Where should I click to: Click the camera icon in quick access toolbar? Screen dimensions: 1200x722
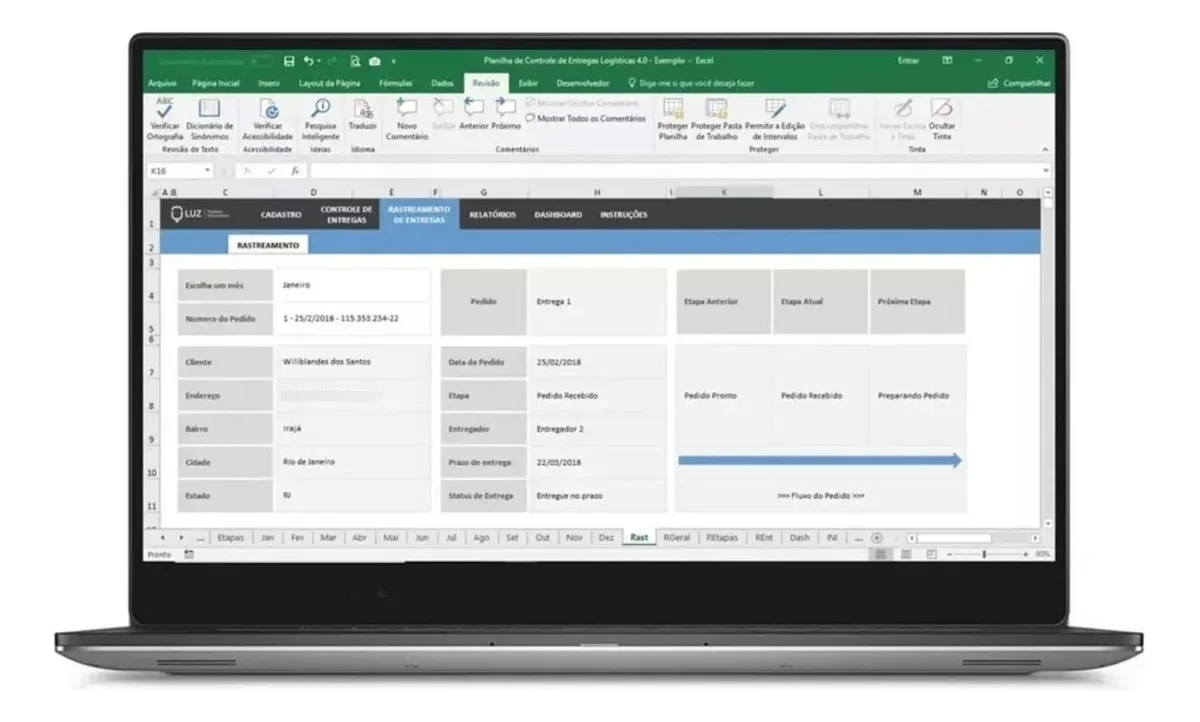pyautogui.click(x=374, y=61)
